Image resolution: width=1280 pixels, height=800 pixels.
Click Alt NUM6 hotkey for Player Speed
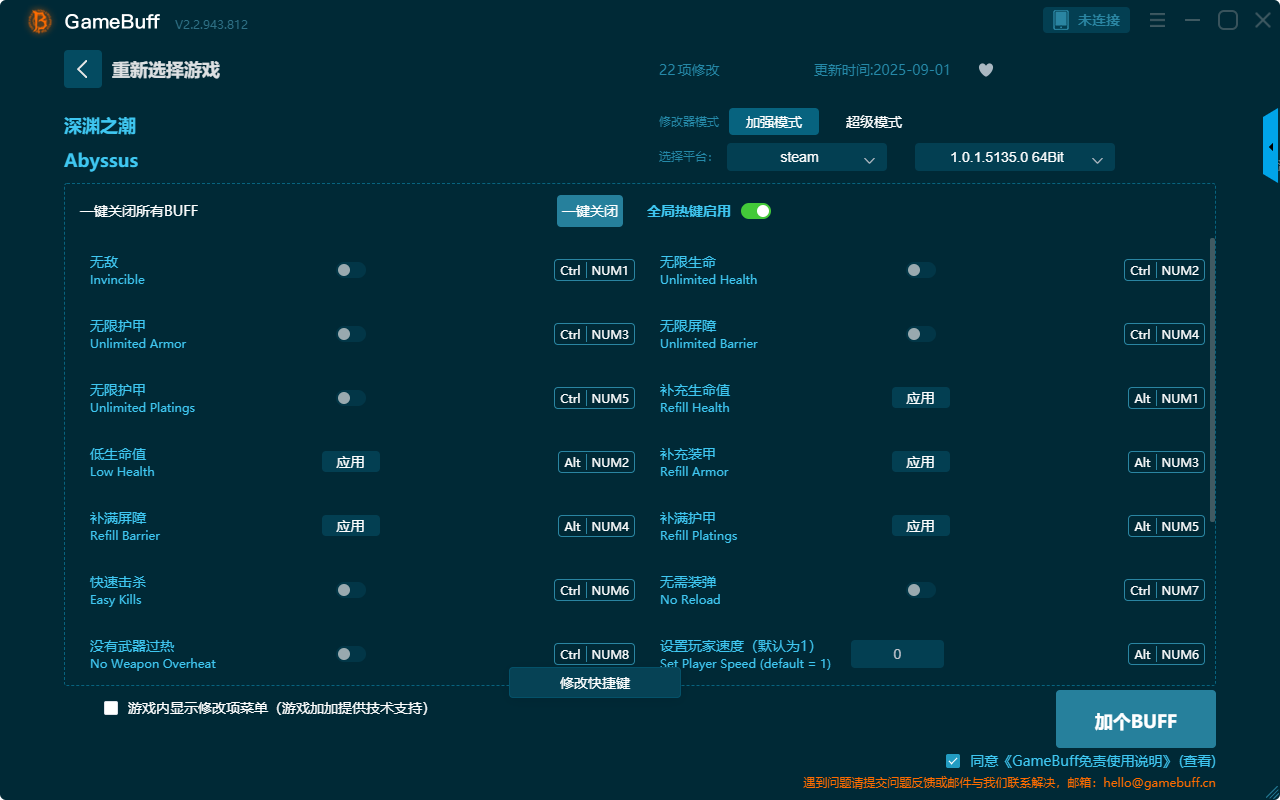(x=1167, y=654)
